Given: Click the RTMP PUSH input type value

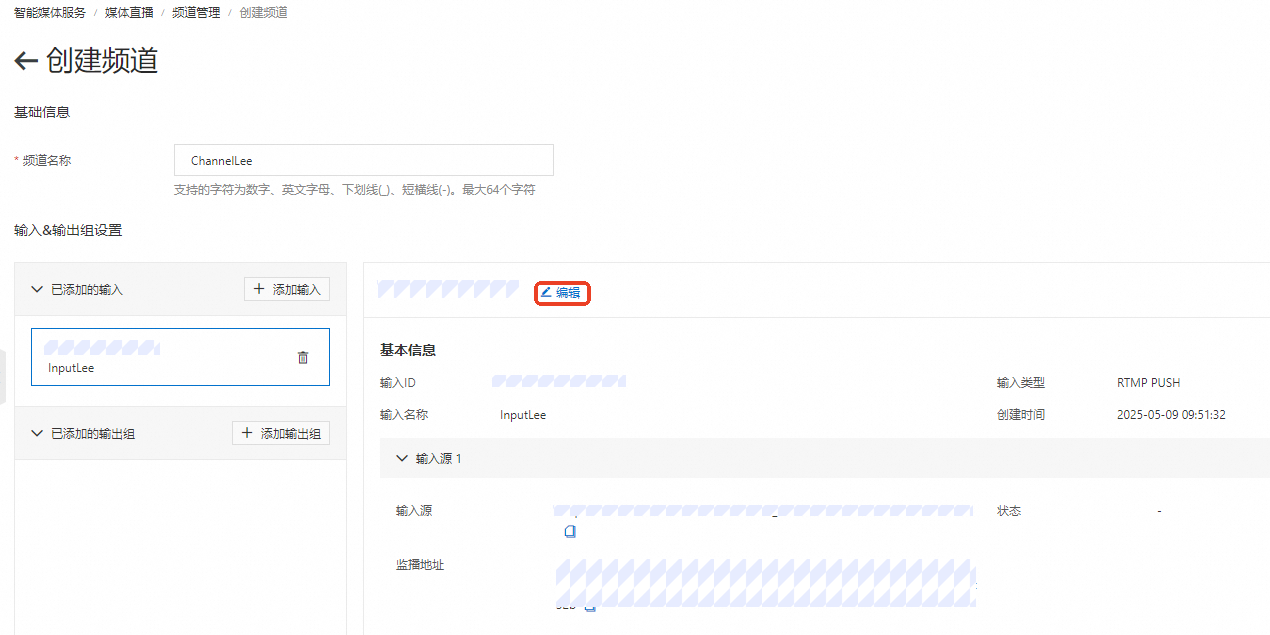Looking at the screenshot, I should click(x=1149, y=383).
